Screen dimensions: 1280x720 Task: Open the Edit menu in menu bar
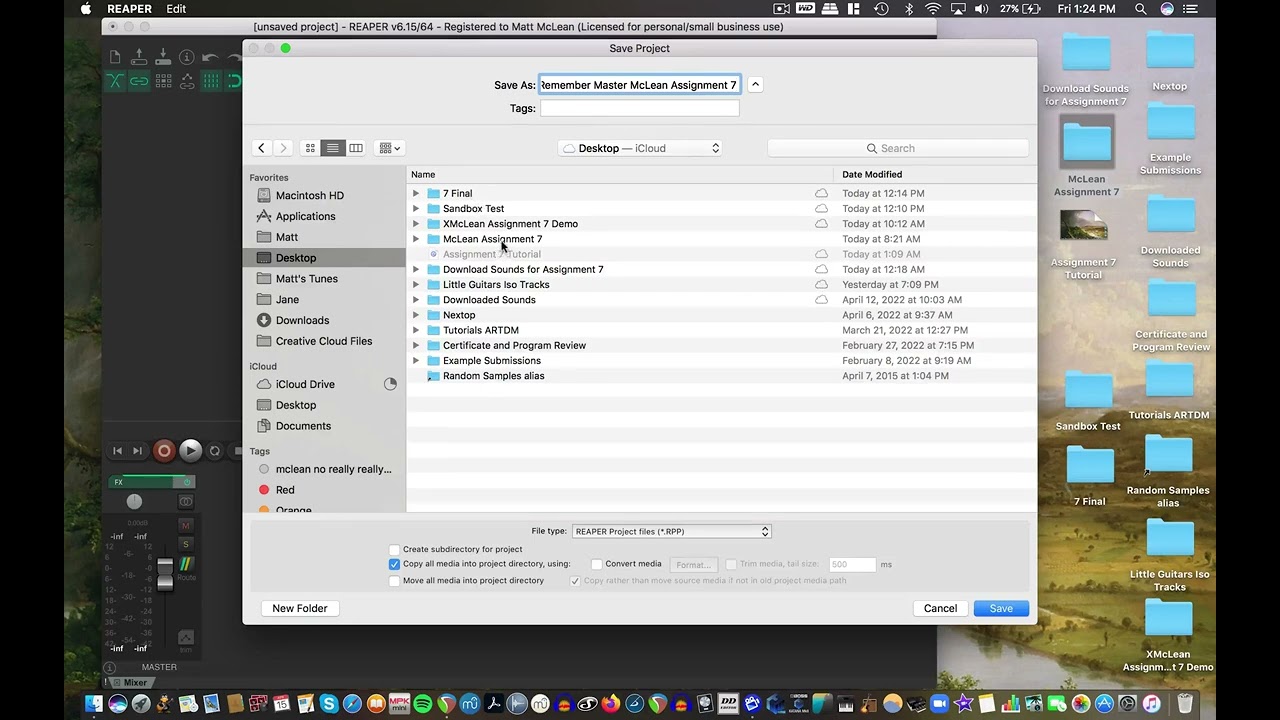pyautogui.click(x=176, y=9)
